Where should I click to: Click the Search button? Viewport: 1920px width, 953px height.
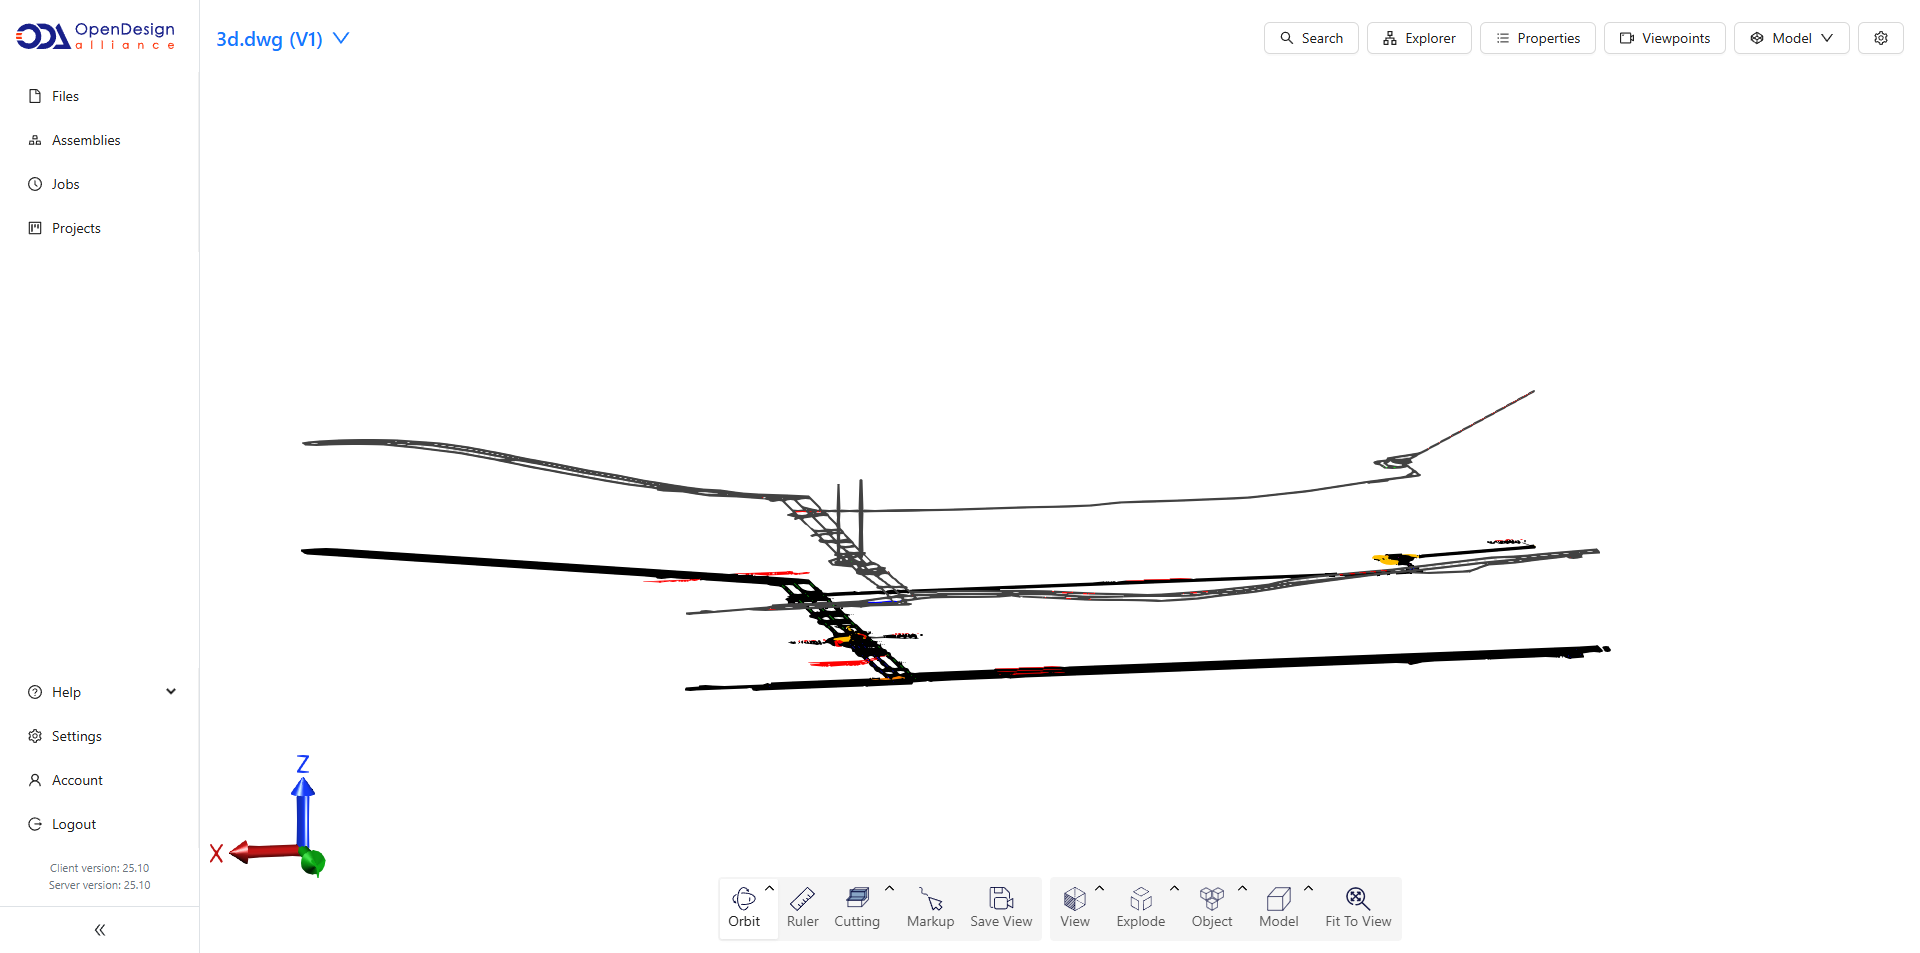1311,38
